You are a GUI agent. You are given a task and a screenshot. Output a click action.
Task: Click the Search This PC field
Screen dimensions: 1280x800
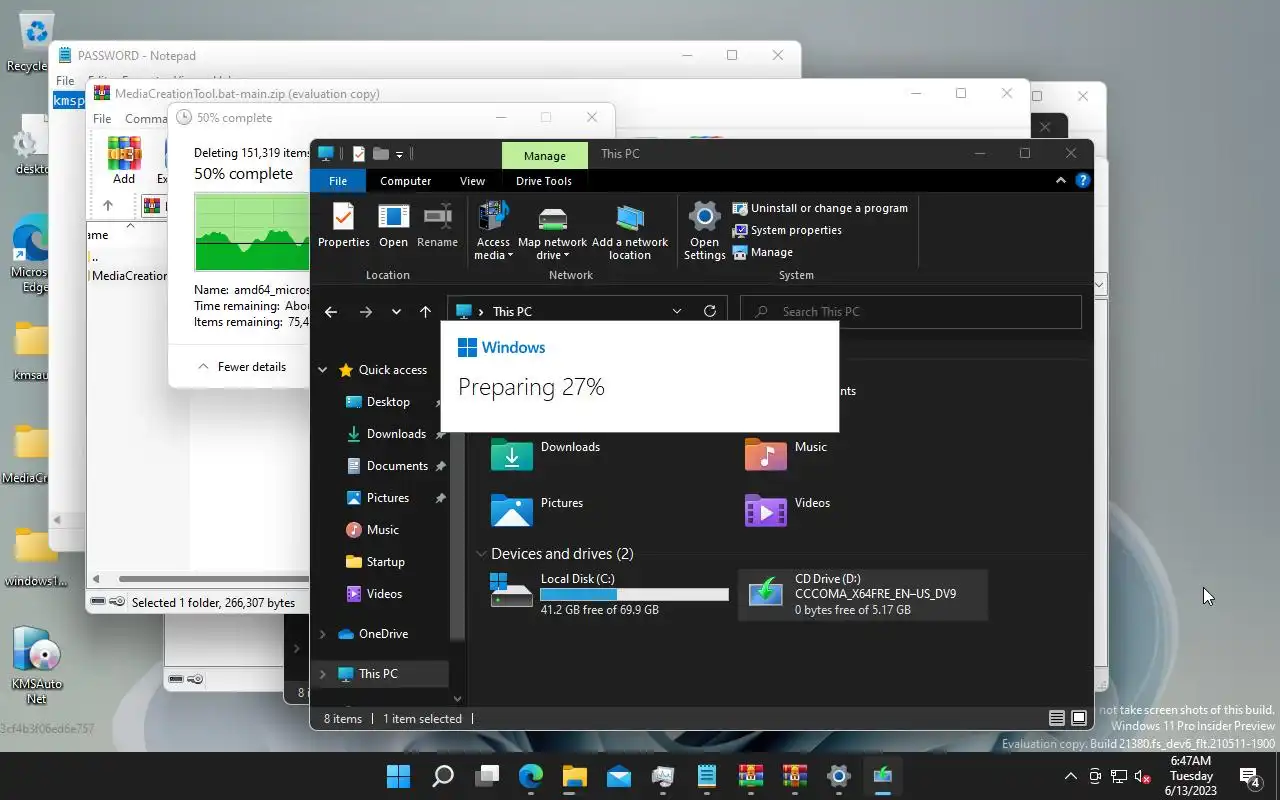click(x=911, y=312)
